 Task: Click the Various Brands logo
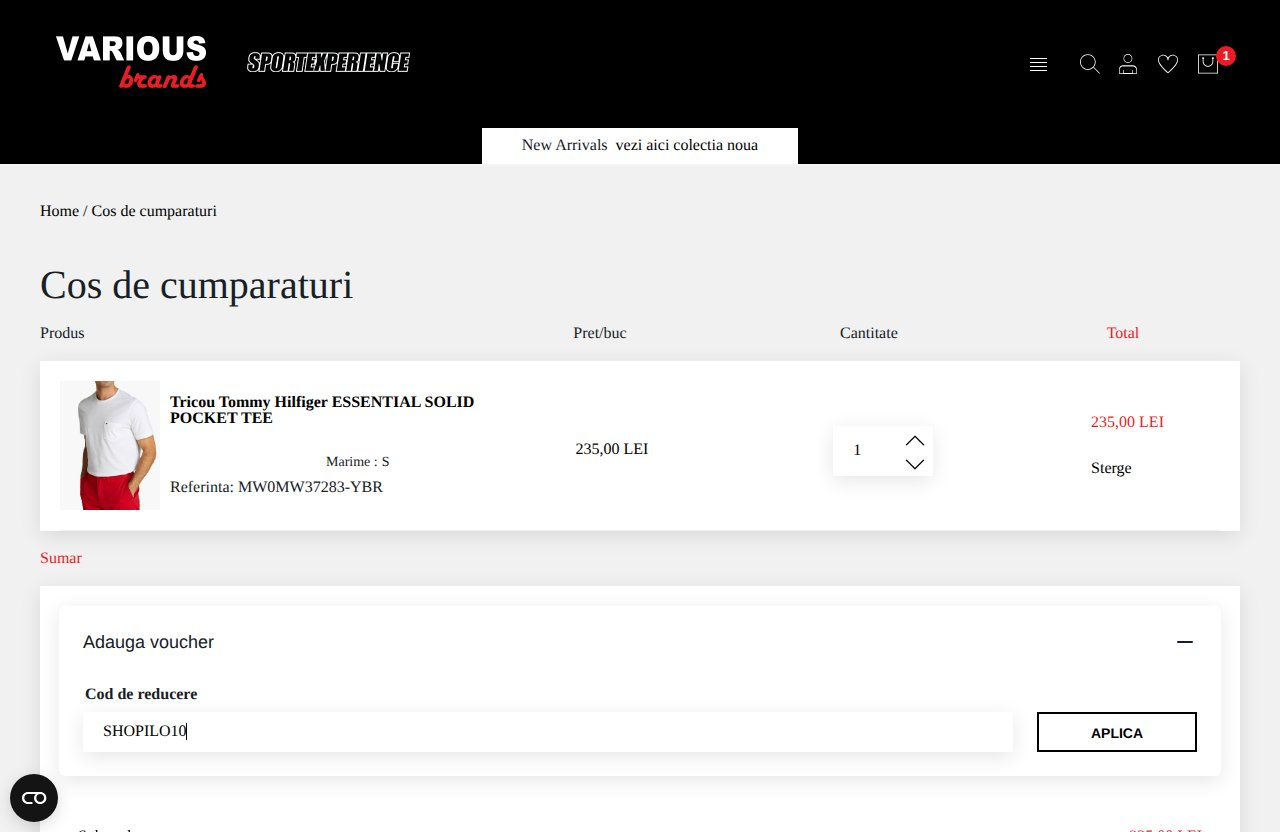point(131,62)
